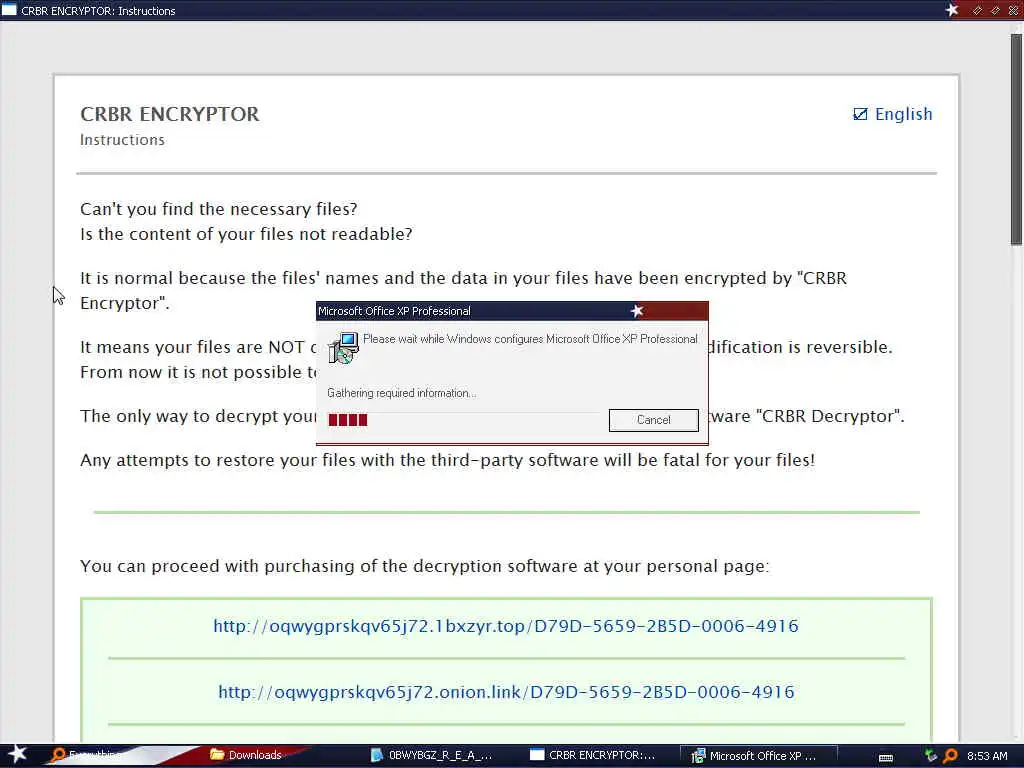
Task: Open the Downloads folder taskbar item
Action: [246, 755]
